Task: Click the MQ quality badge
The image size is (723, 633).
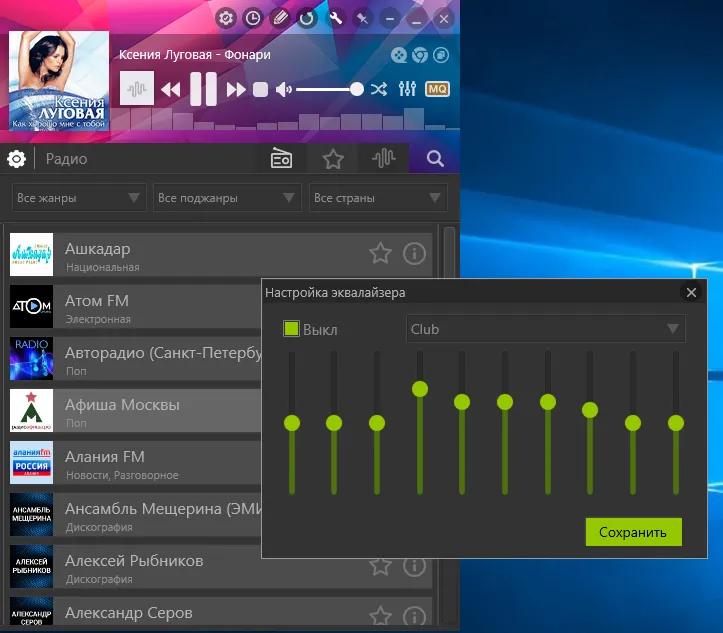Action: pos(437,89)
